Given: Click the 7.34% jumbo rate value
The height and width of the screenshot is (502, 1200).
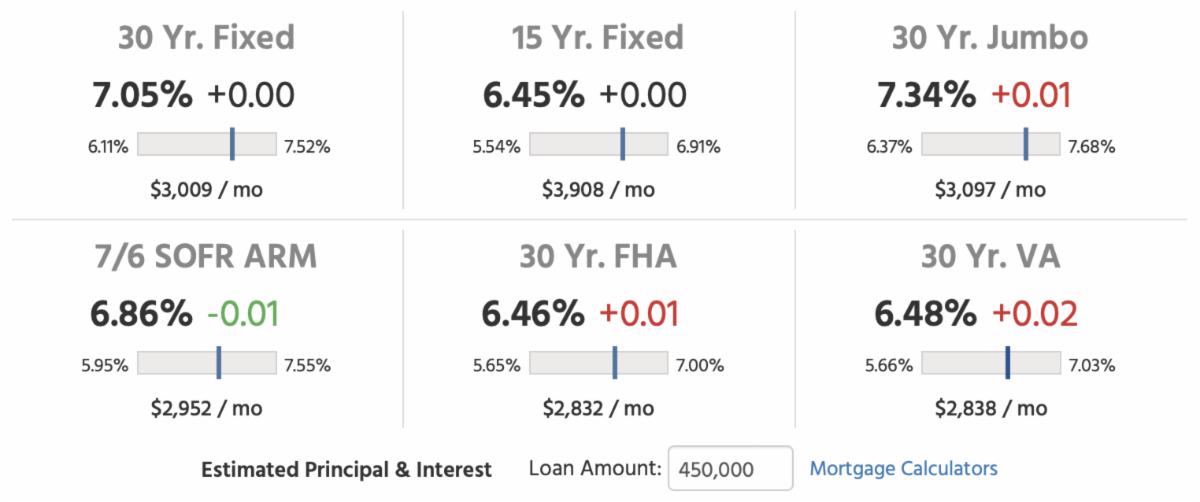Looking at the screenshot, I should pyautogui.click(x=925, y=96).
